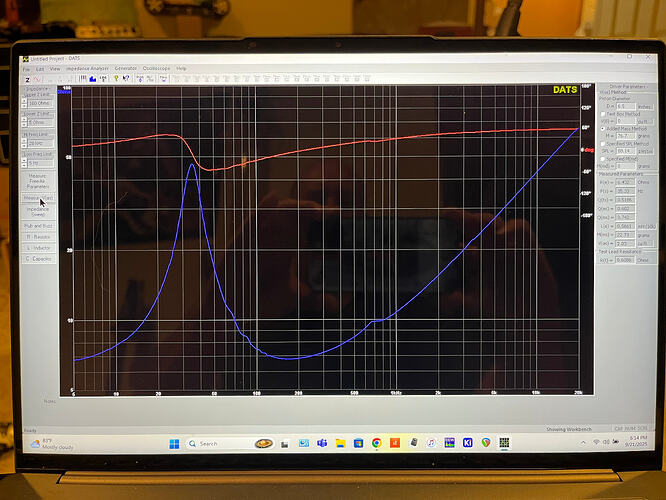Open the piston diameter inches unit dropdown

(645, 107)
